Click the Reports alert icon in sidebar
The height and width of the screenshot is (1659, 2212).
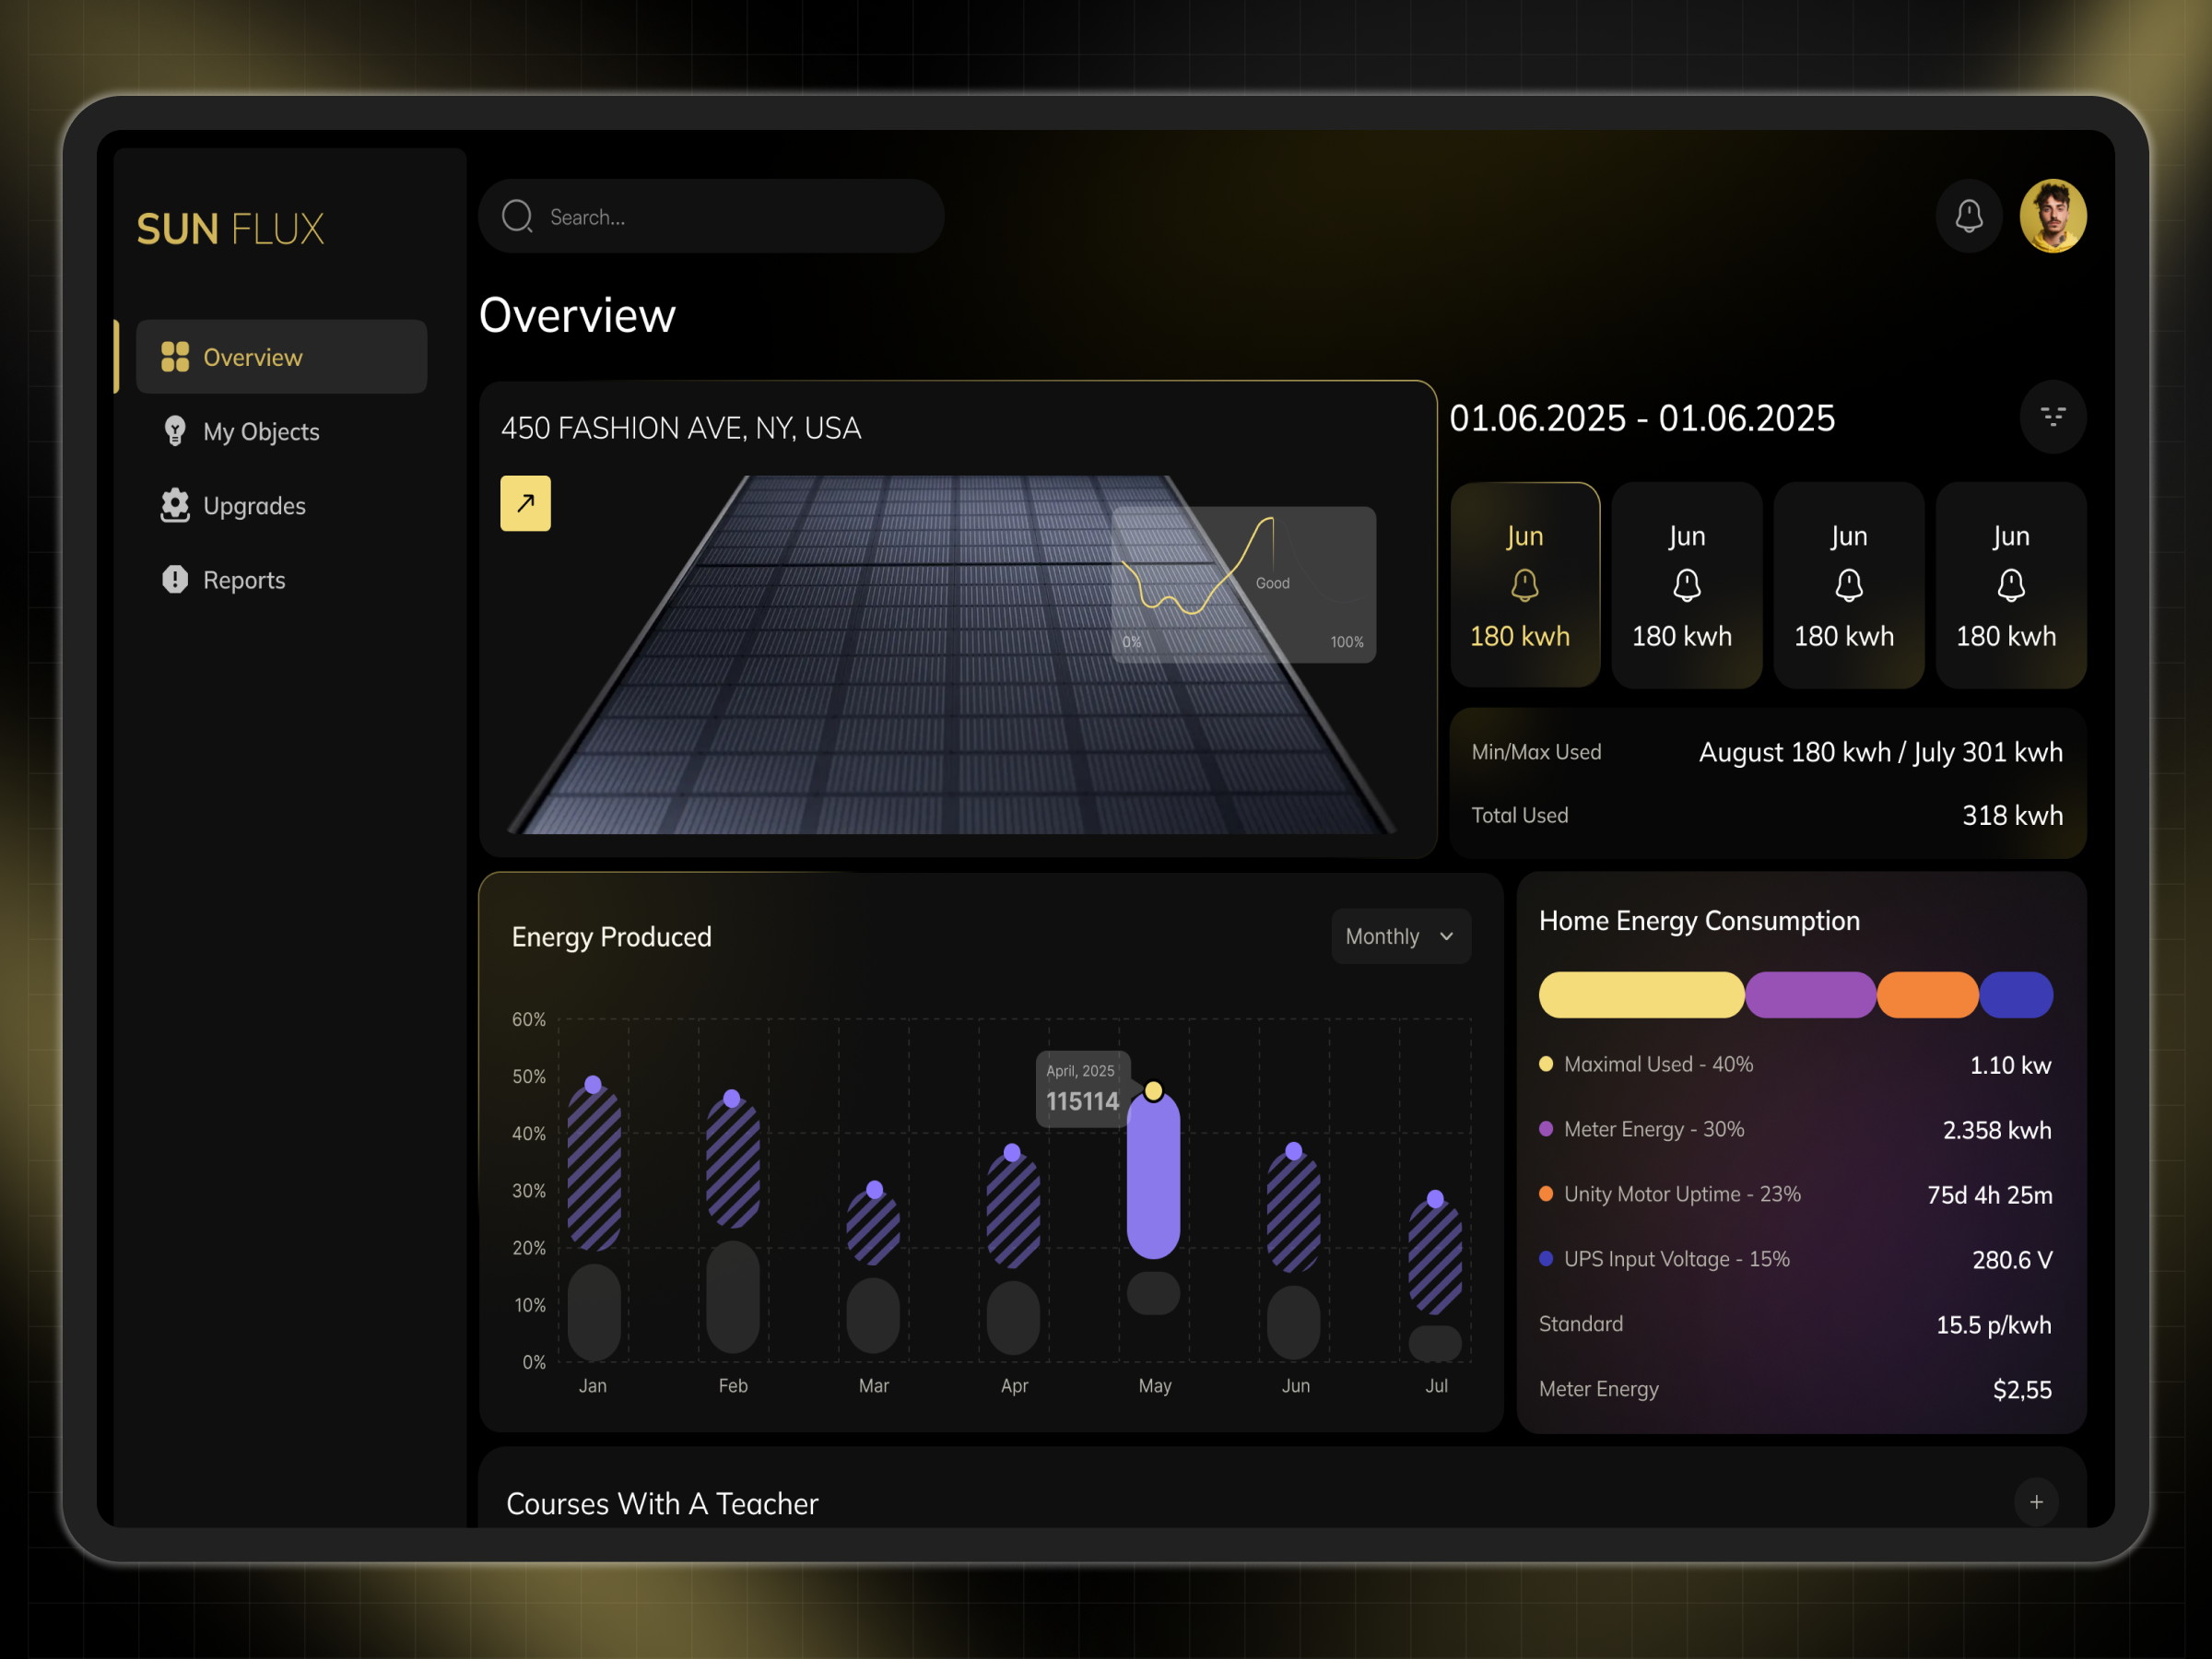175,579
